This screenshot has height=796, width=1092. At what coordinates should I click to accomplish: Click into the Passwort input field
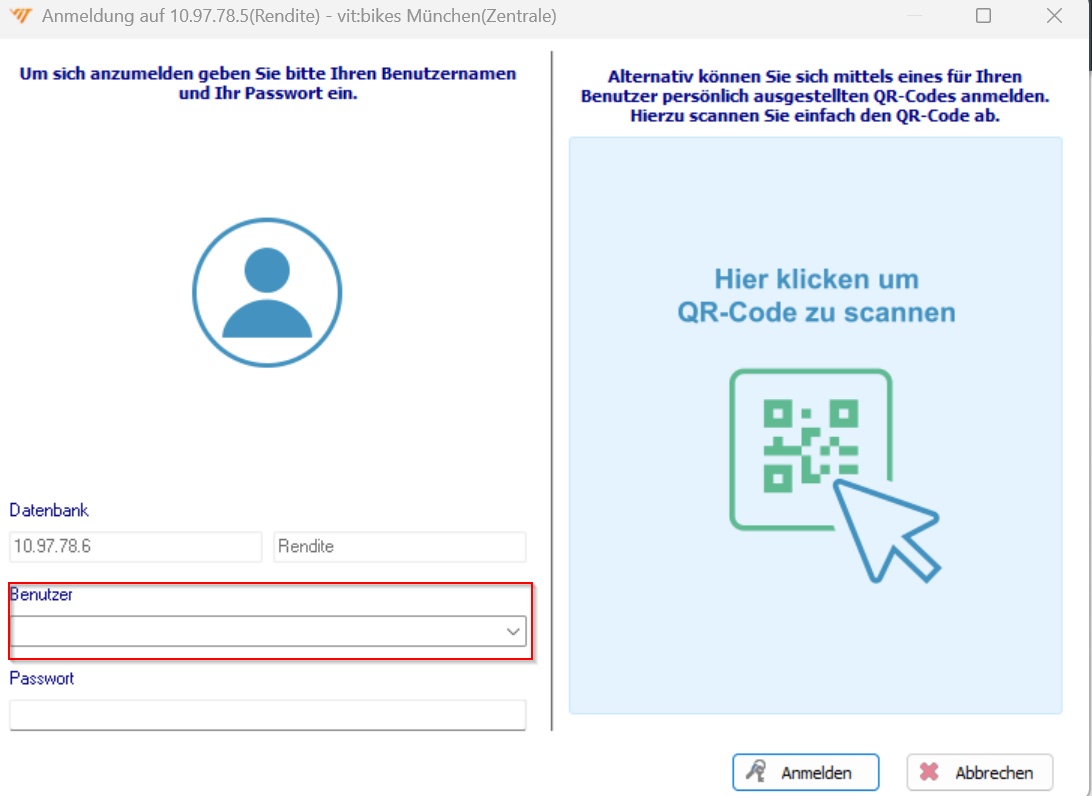267,714
